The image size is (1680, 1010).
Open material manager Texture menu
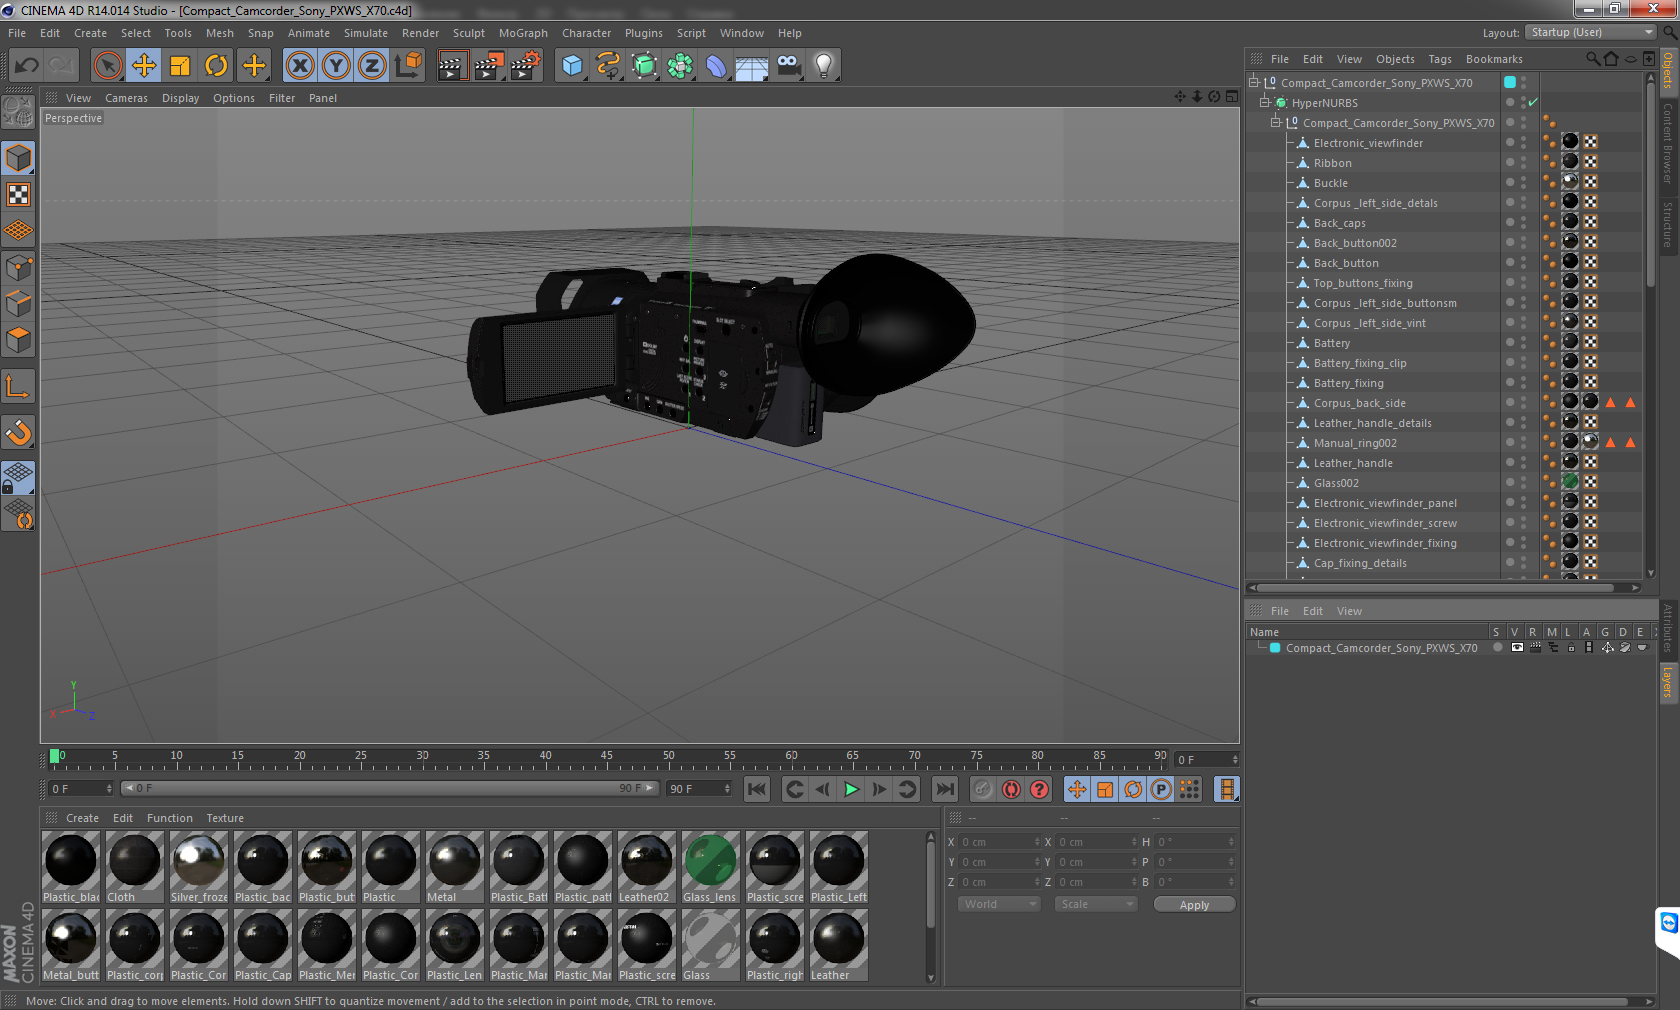point(225,818)
